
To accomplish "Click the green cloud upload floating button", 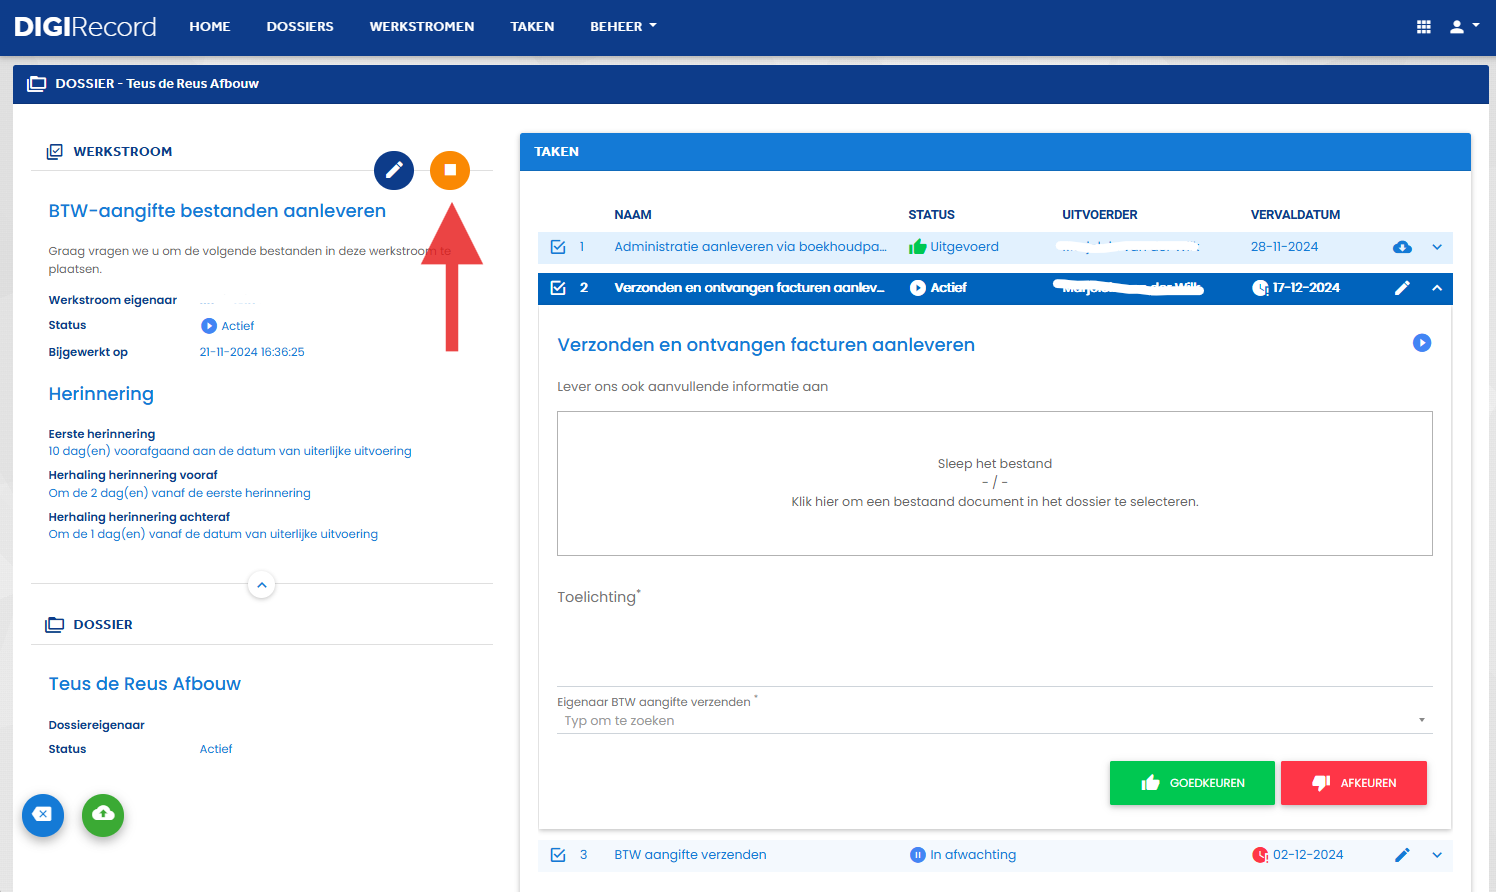I will pyautogui.click(x=103, y=815).
